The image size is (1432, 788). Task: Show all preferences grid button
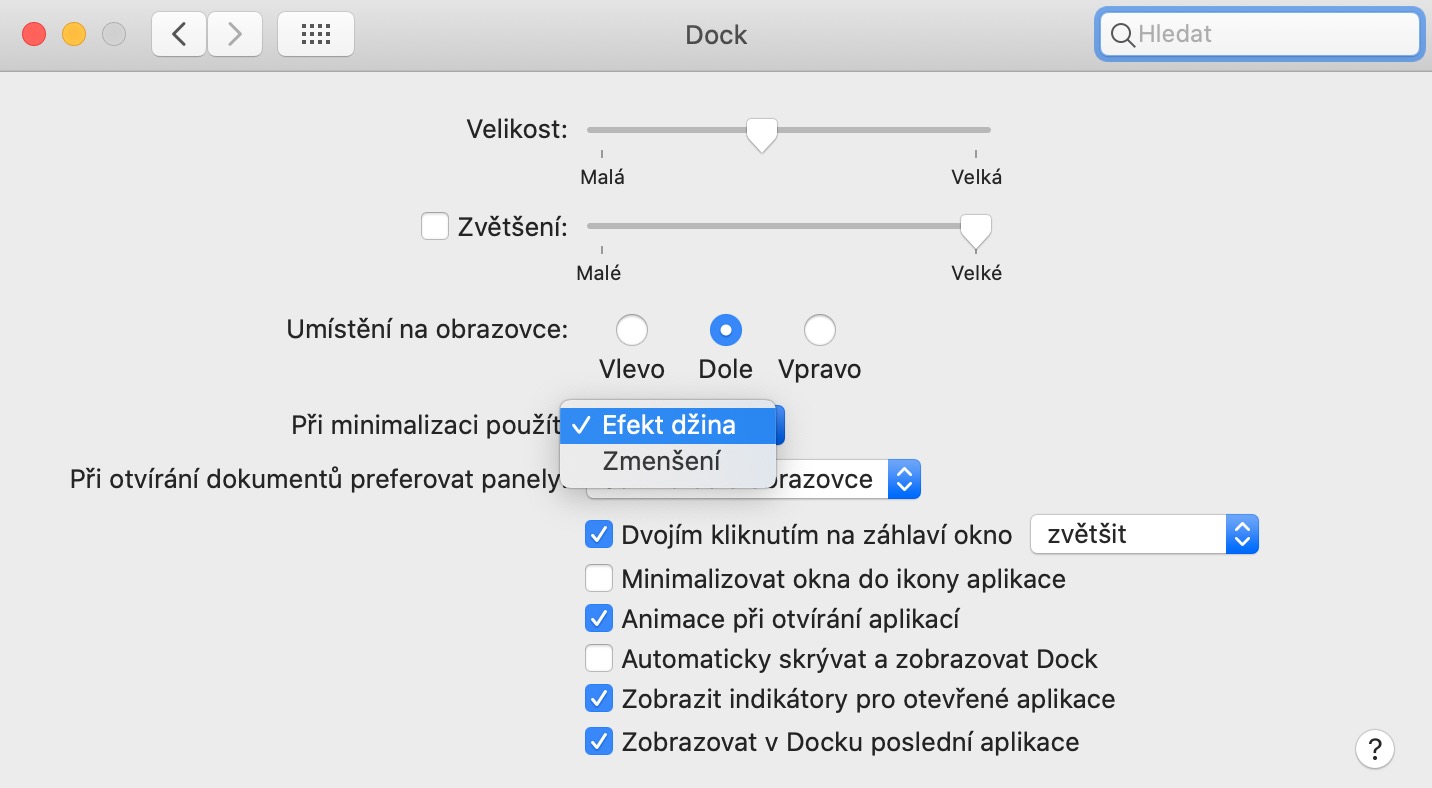(x=315, y=35)
